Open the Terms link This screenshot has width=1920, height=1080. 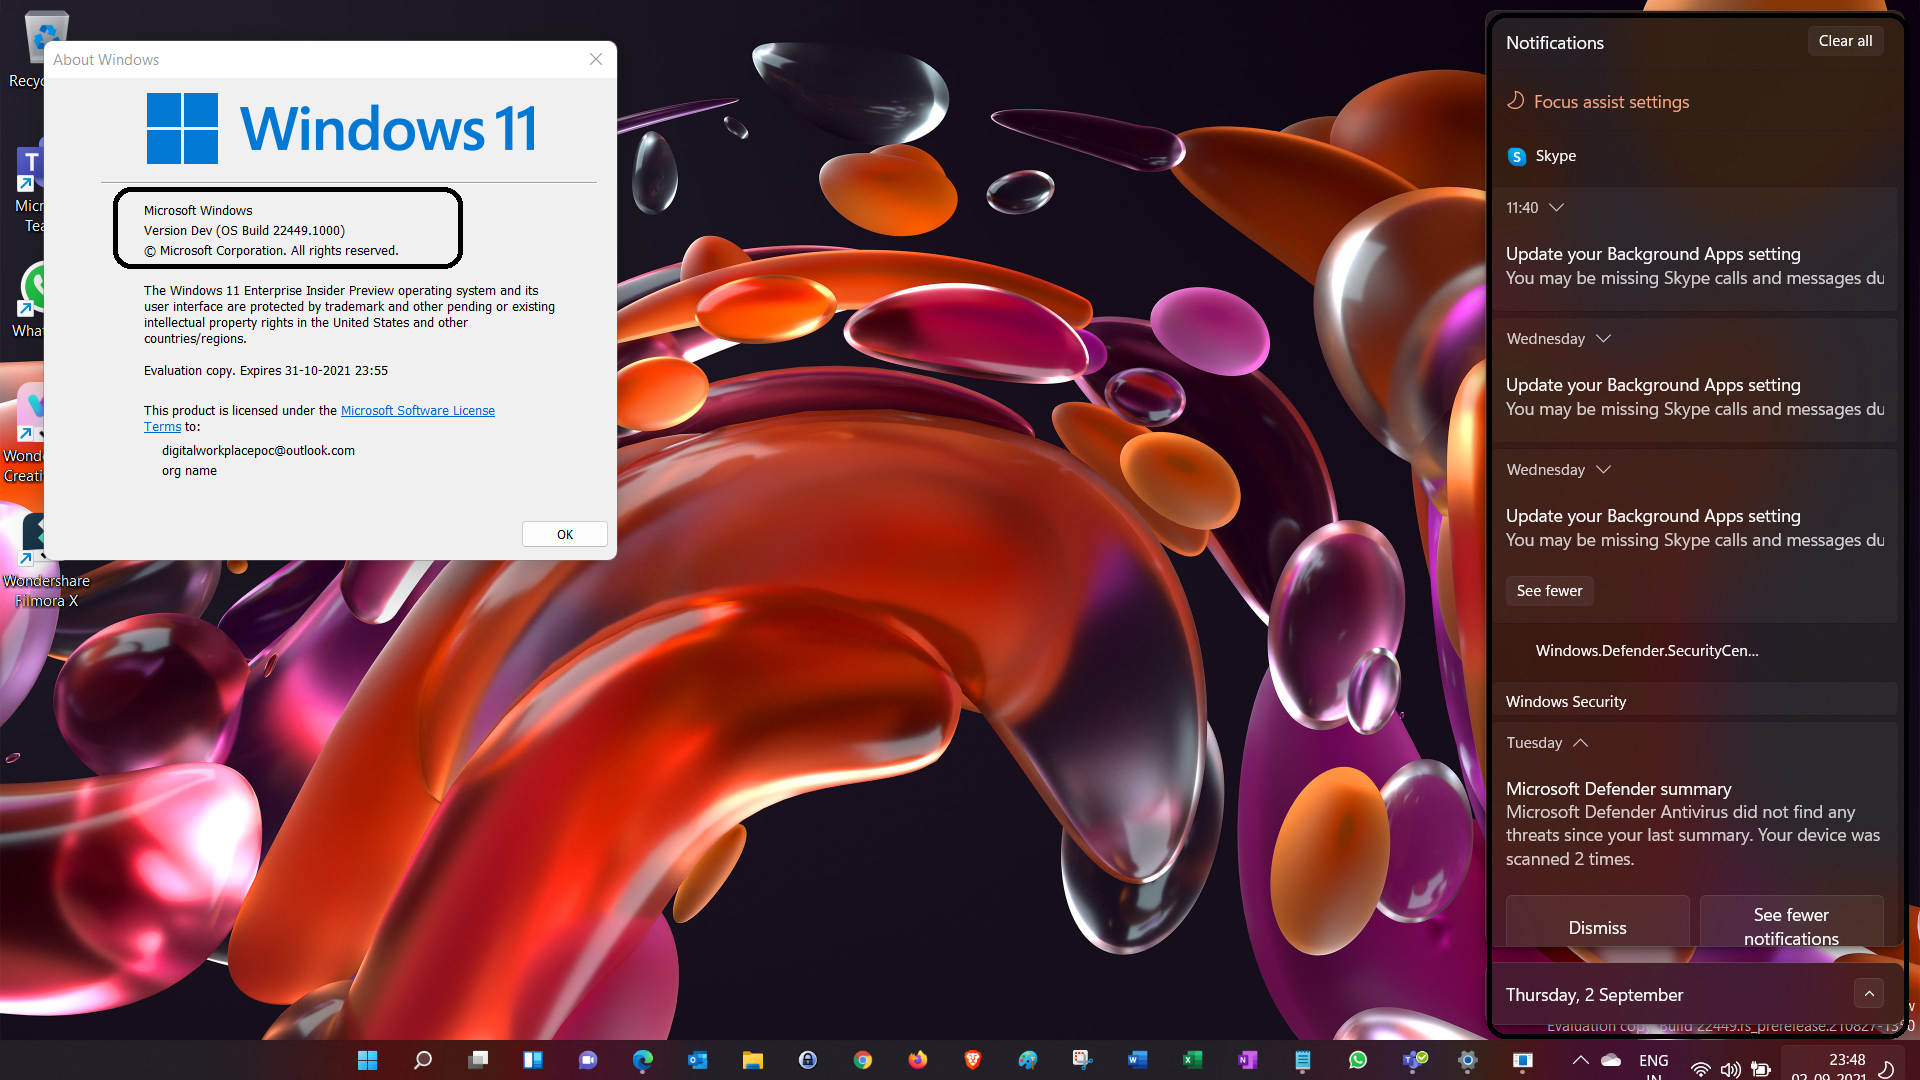point(162,427)
